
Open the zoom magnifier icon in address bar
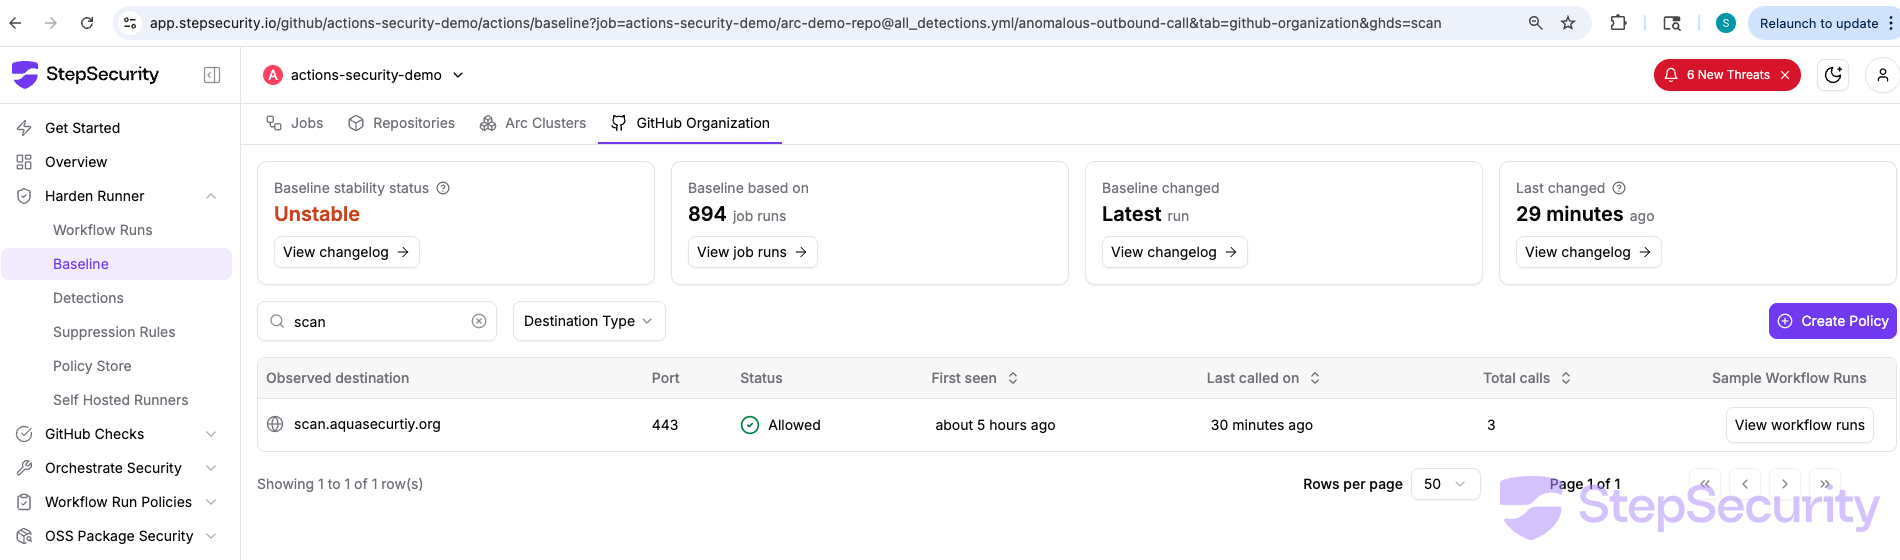coord(1535,23)
